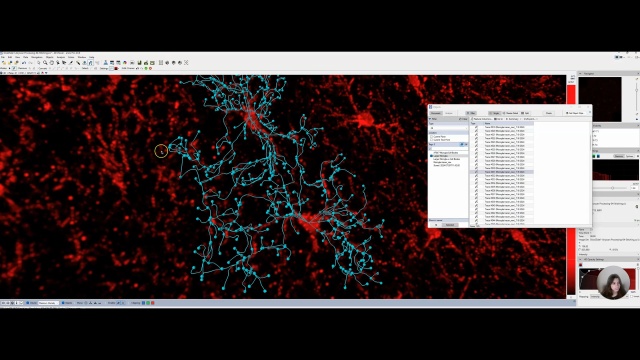Click the Navigator thumbnail preview

tap(600, 99)
